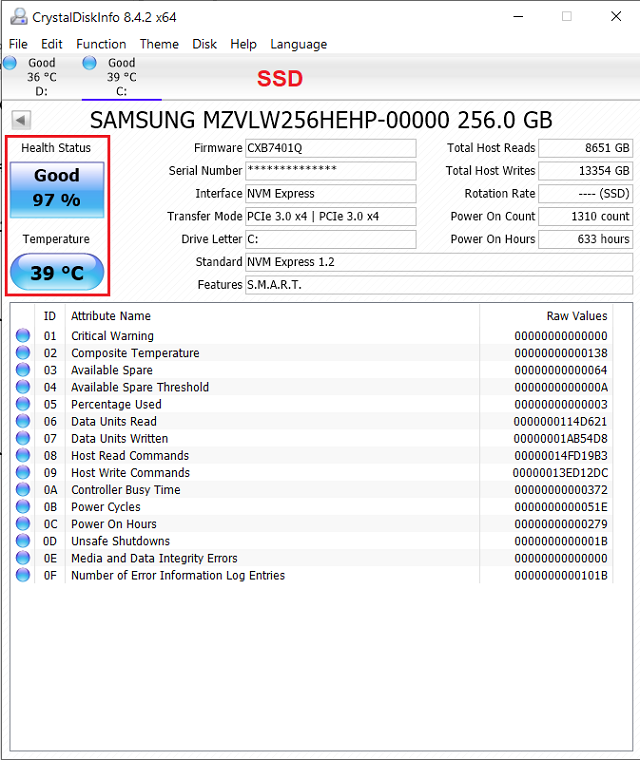
Task: Click the status orb for Data Units Written
Action: click(23, 438)
